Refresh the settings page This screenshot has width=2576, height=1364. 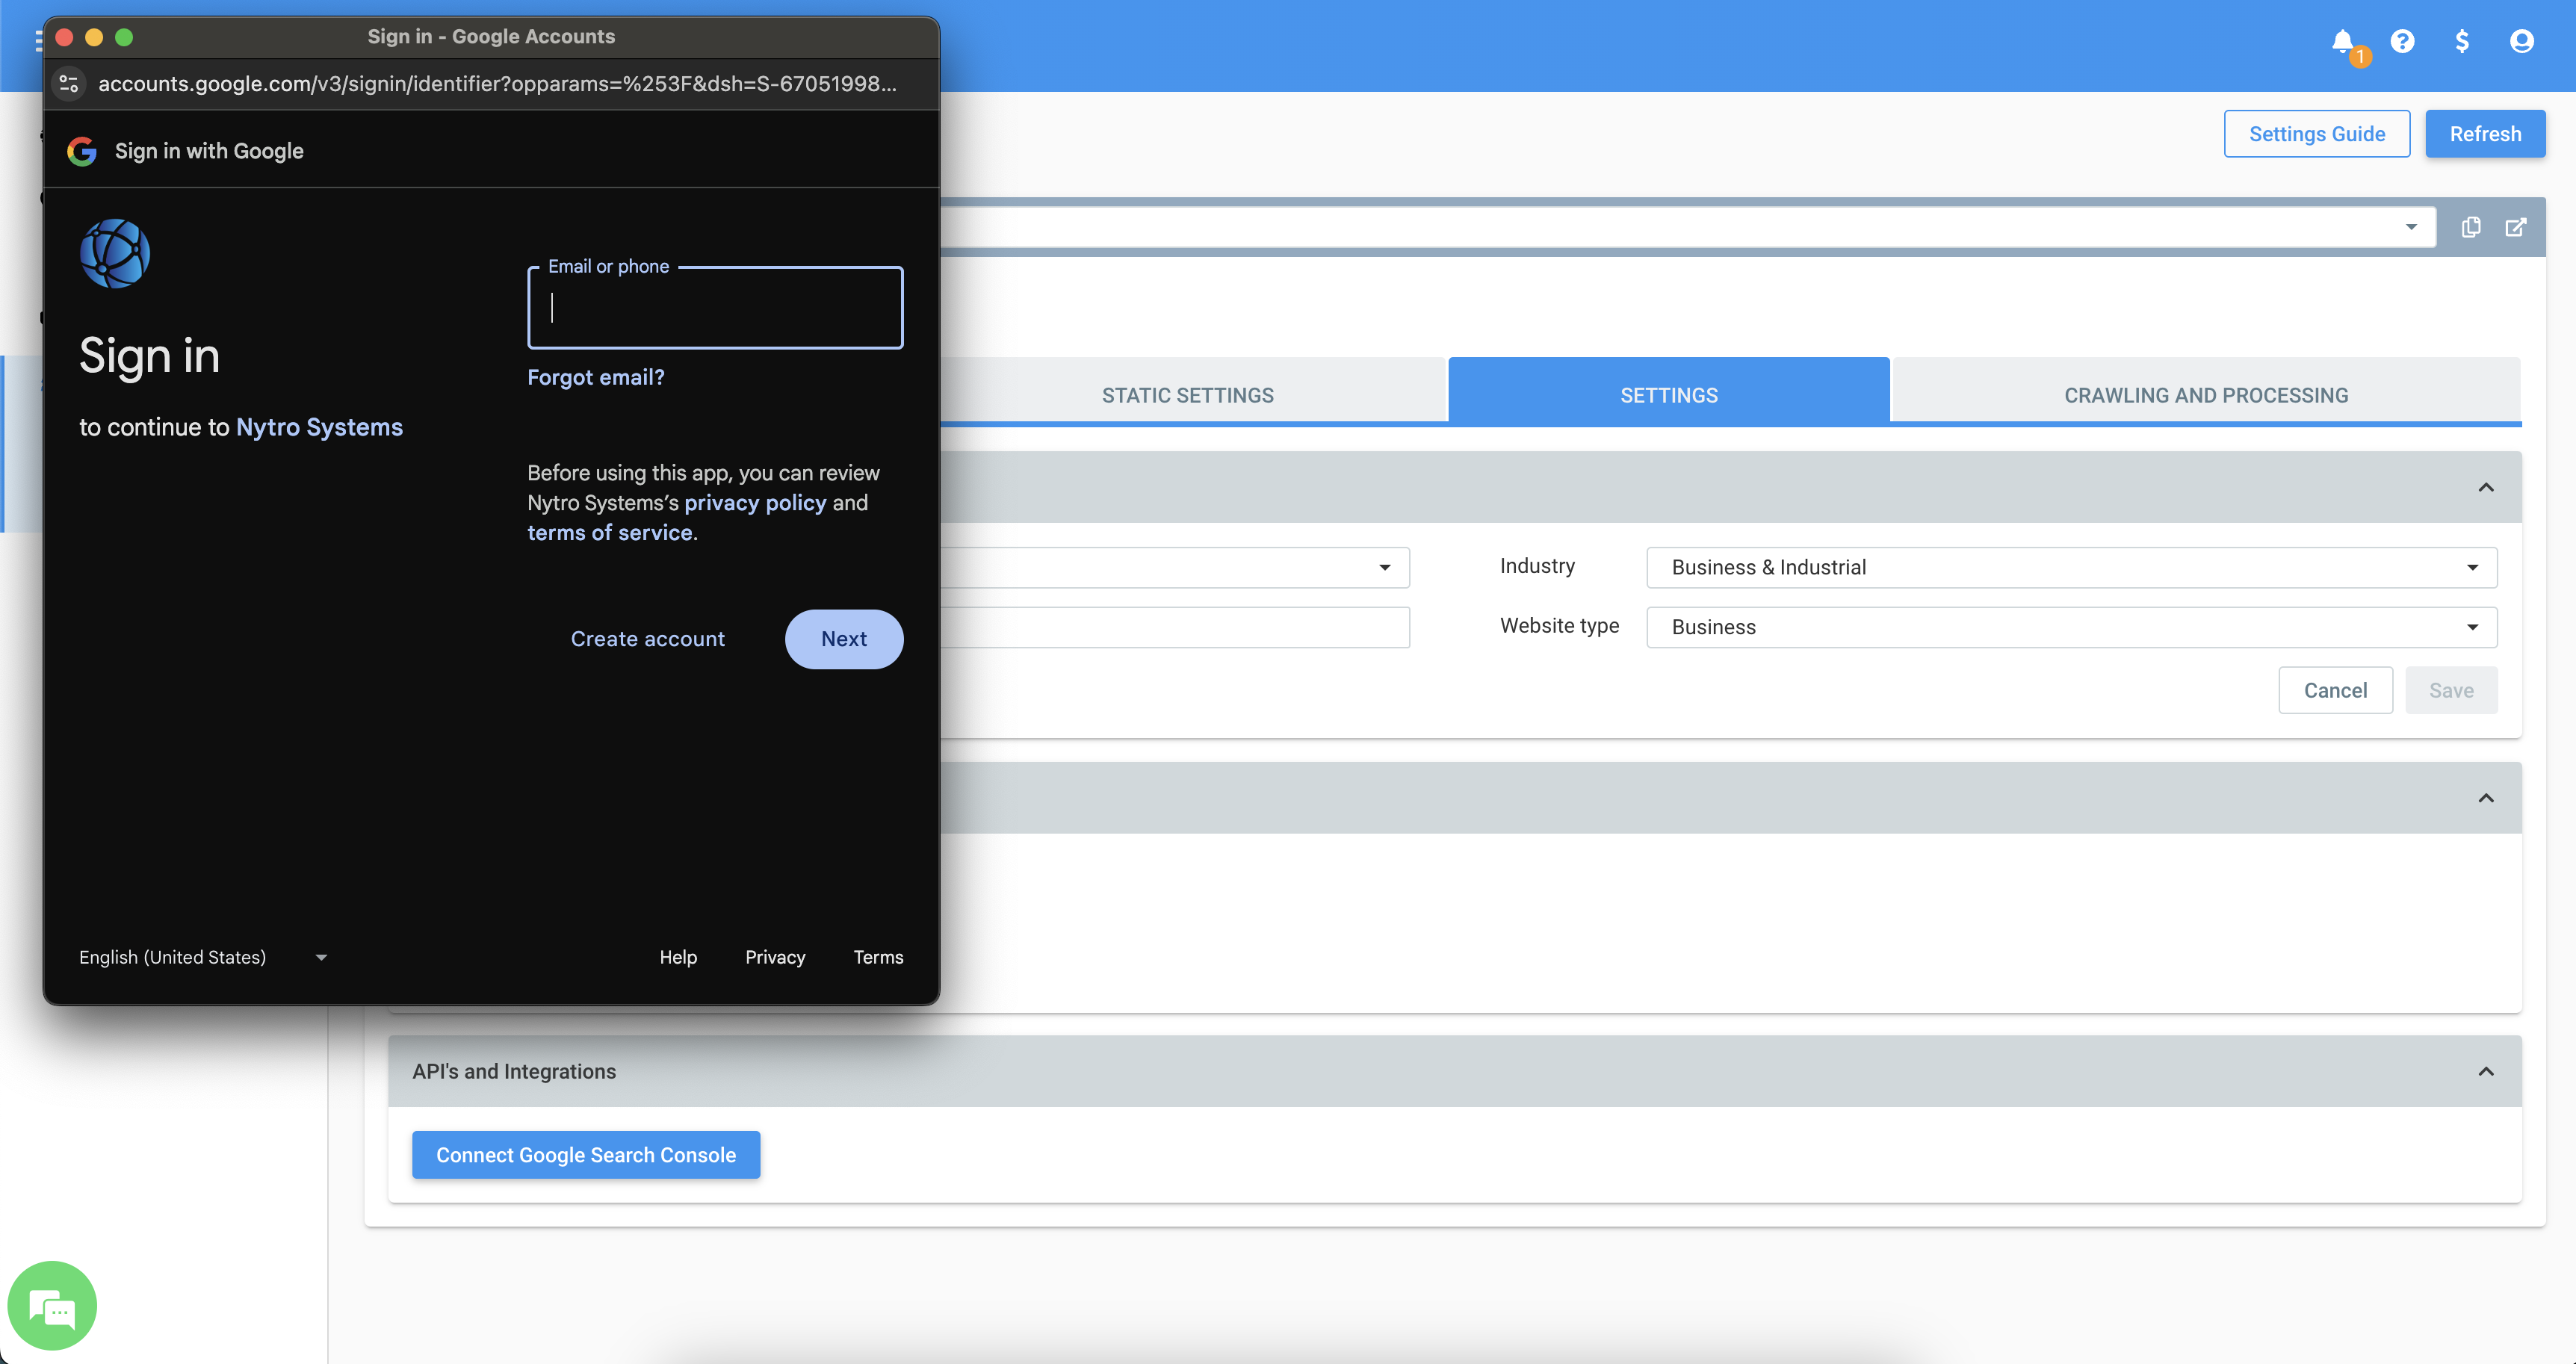(2485, 134)
